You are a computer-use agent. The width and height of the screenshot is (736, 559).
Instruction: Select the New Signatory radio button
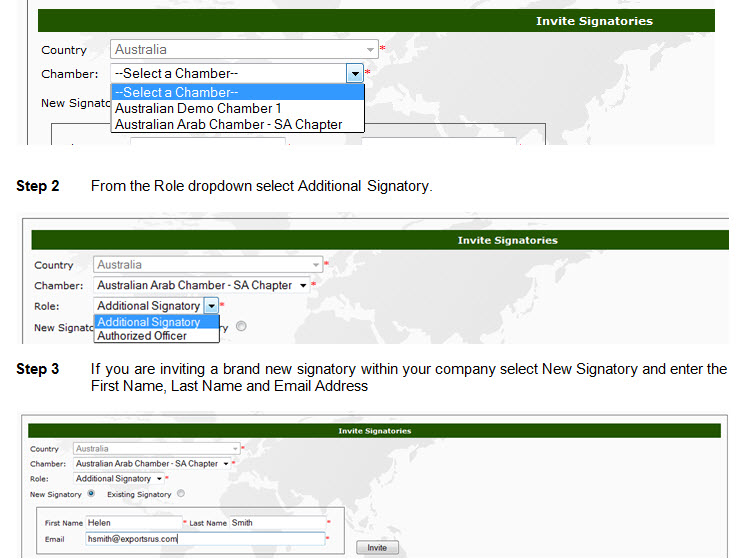[x=91, y=494]
